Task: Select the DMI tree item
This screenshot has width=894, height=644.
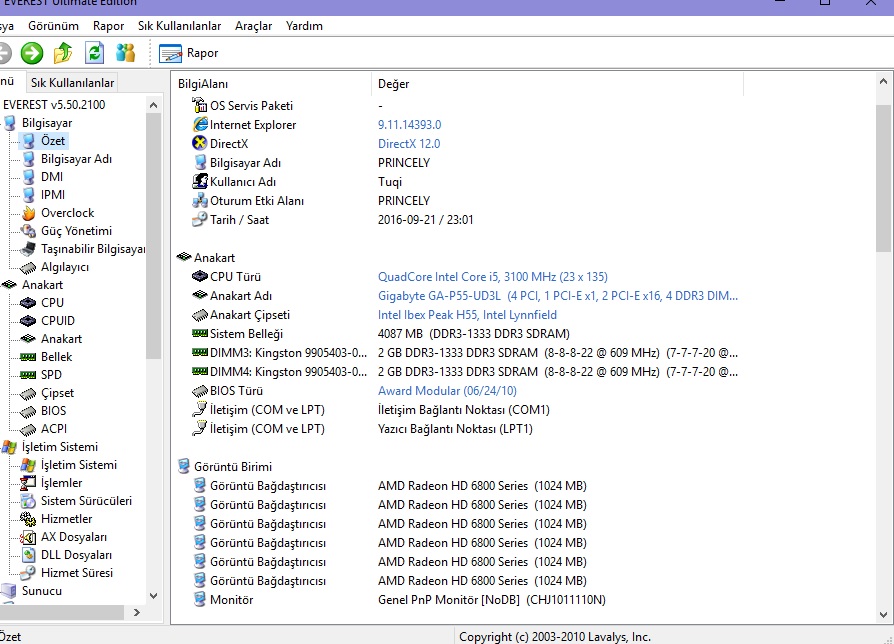Action: 52,177
